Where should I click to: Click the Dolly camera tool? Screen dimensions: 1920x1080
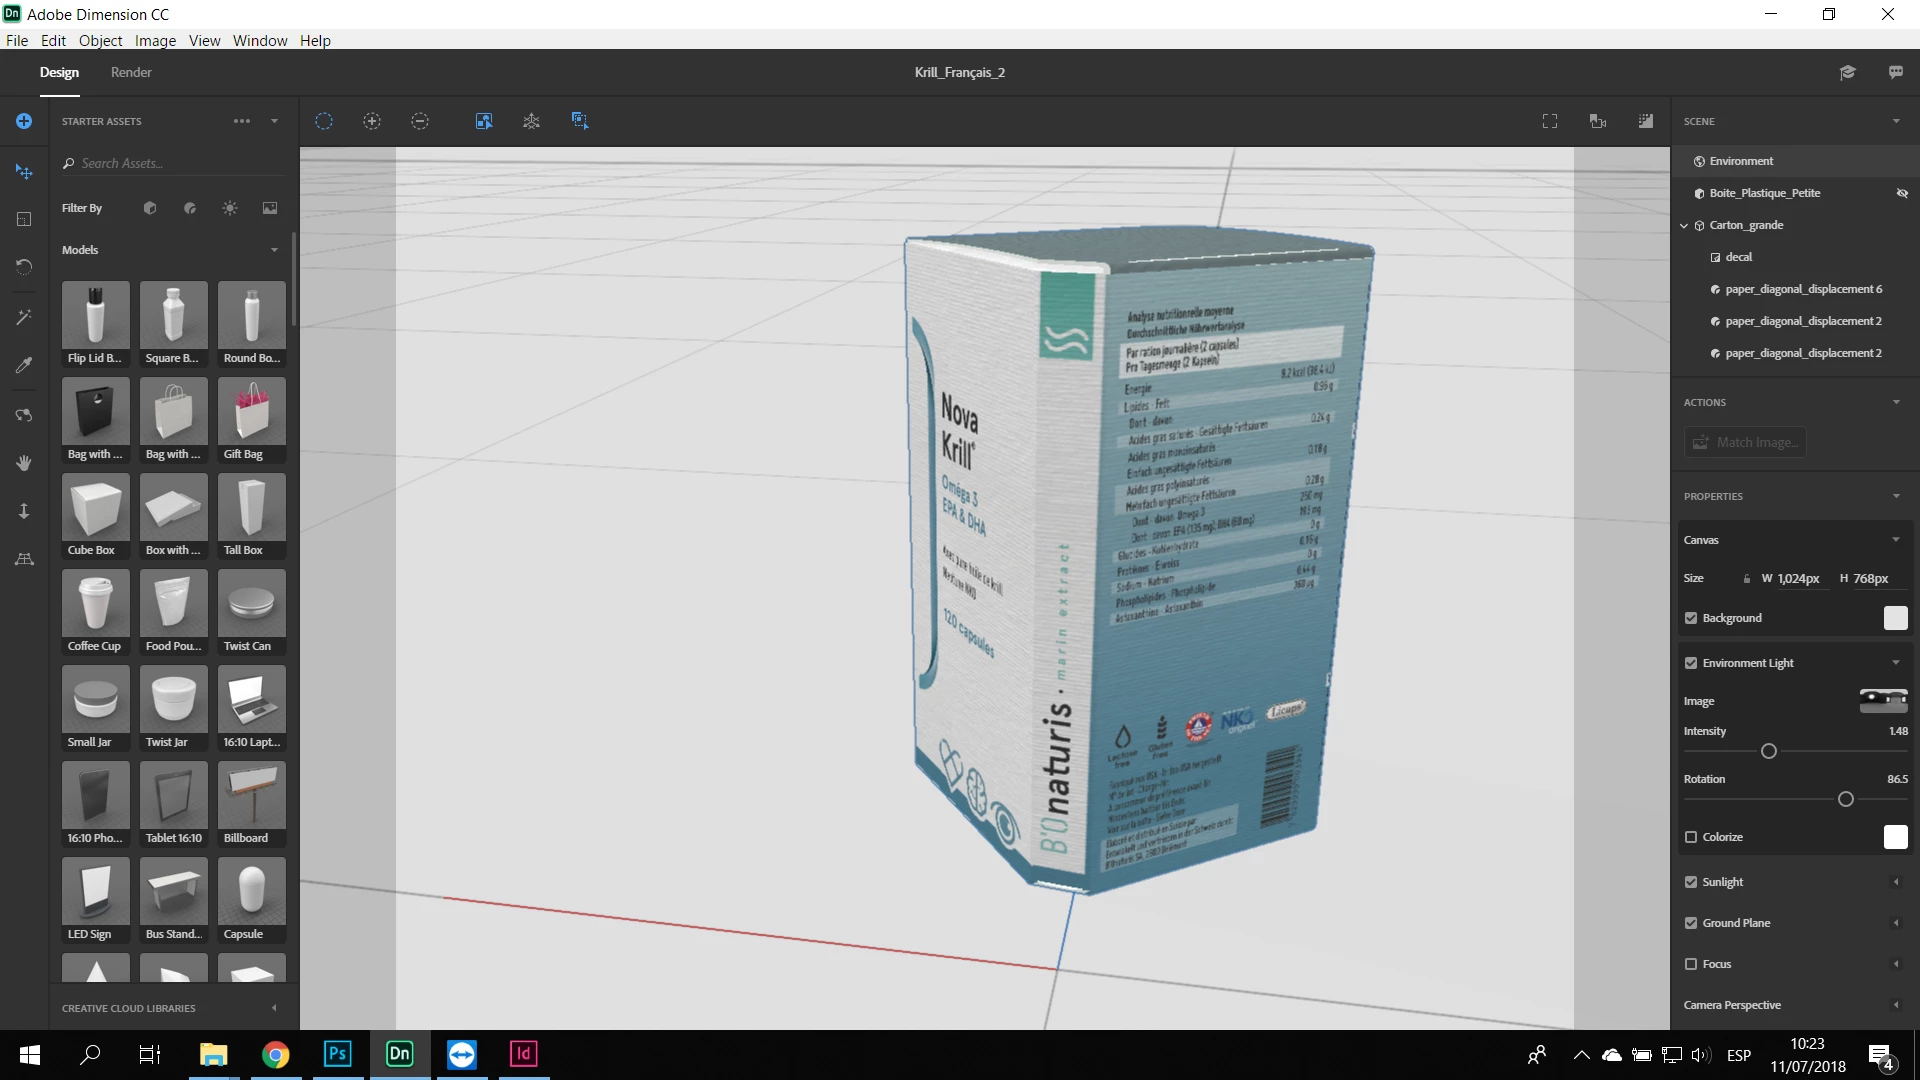[x=24, y=511]
